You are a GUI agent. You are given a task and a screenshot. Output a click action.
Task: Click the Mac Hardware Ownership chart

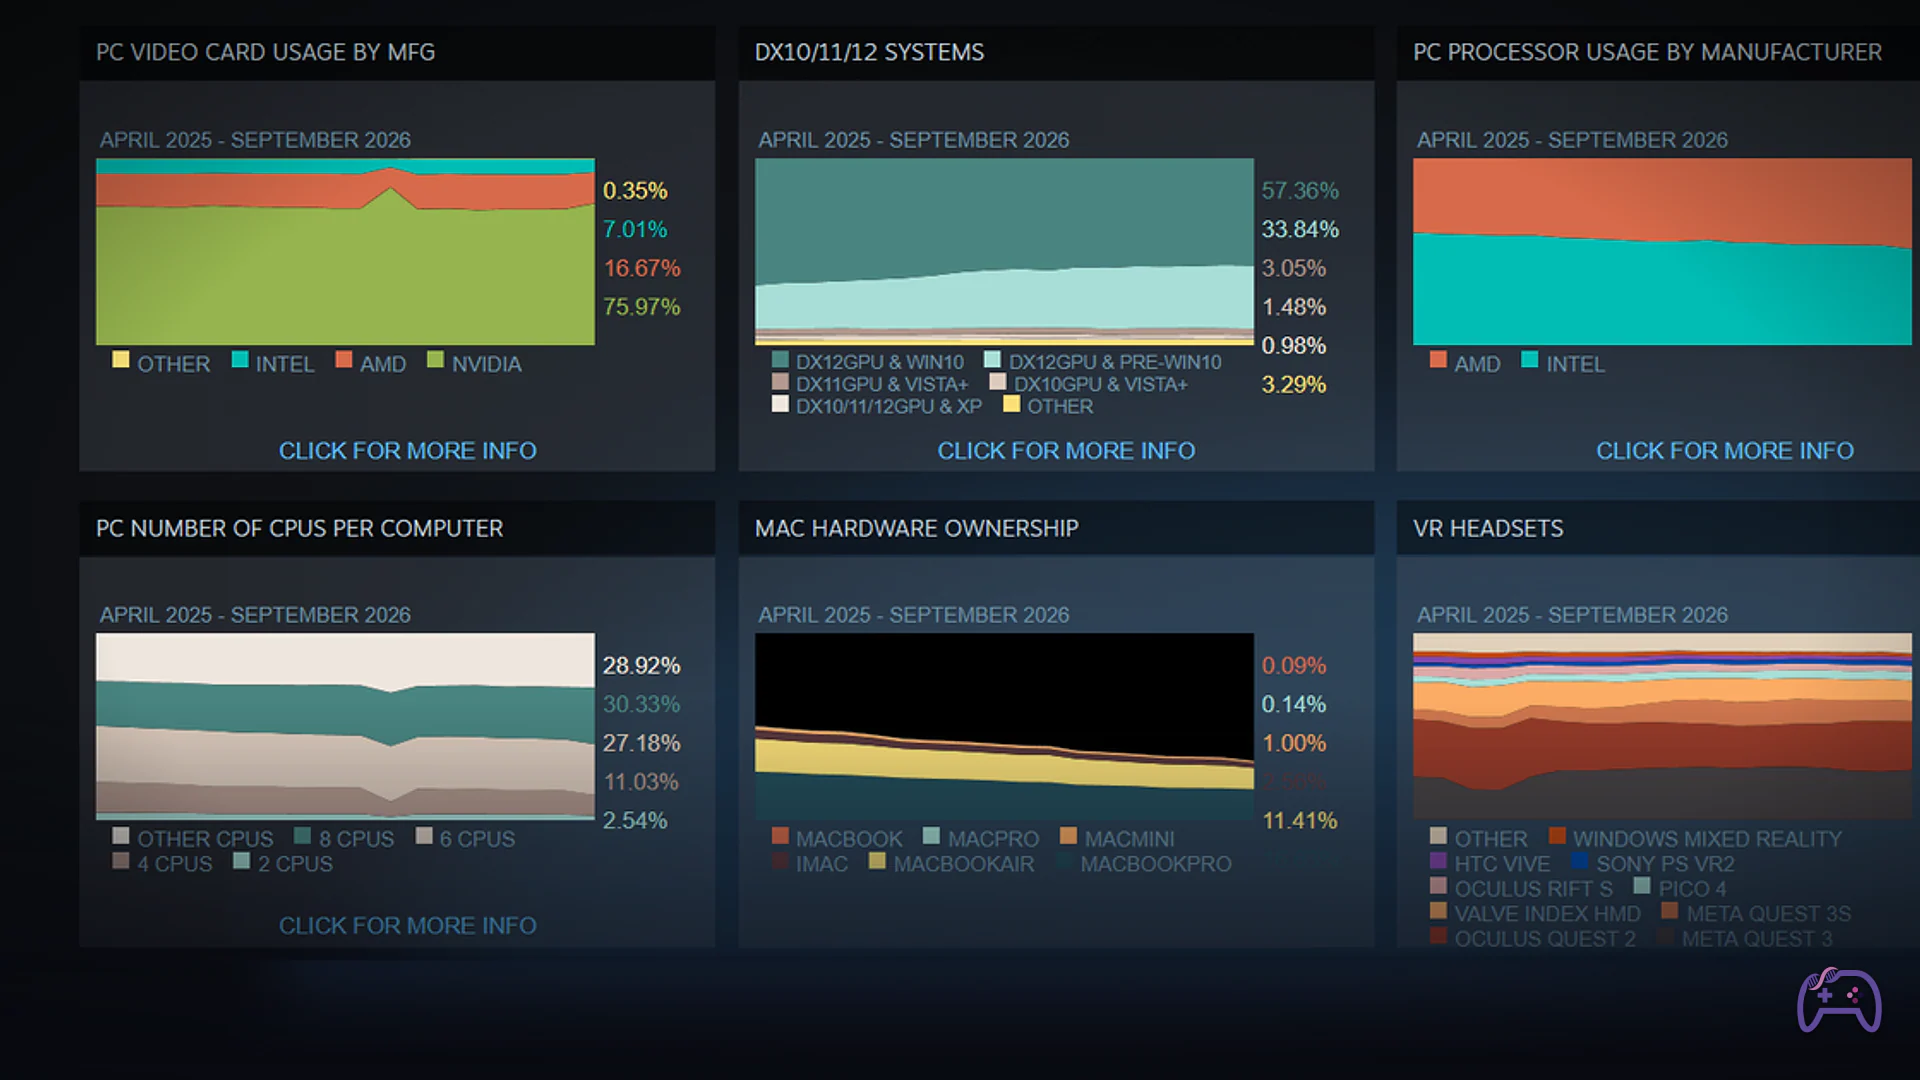tap(1004, 727)
